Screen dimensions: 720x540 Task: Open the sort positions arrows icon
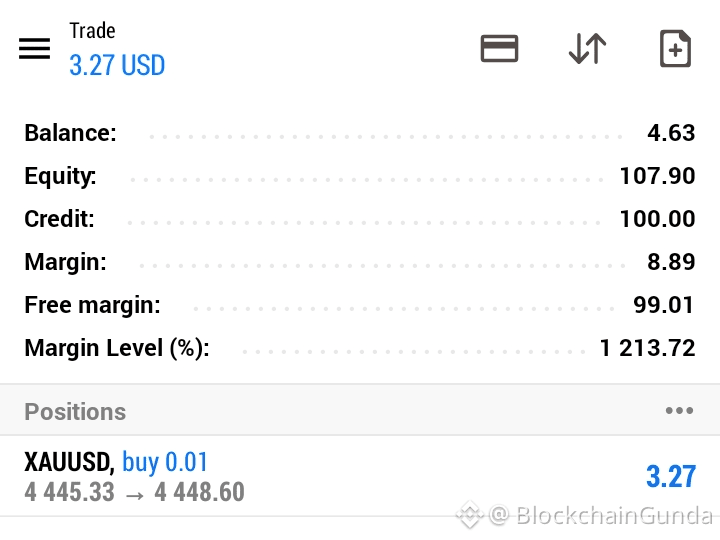click(x=587, y=48)
